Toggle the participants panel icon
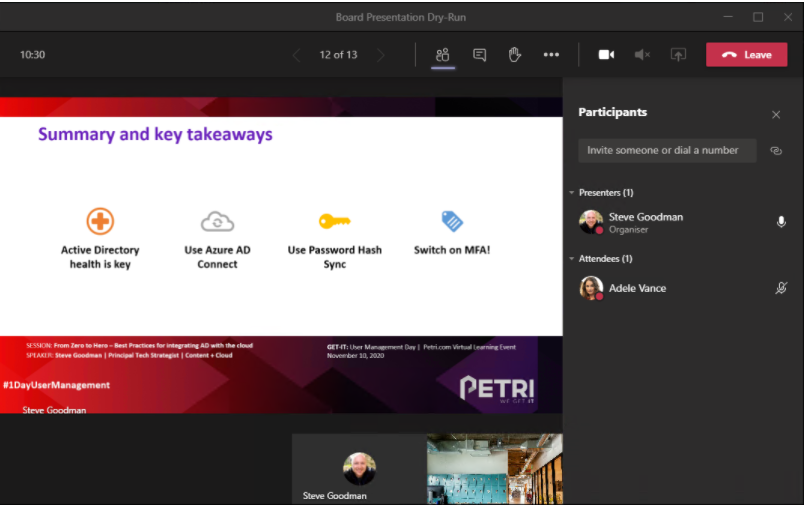The image size is (805, 506). click(443, 55)
